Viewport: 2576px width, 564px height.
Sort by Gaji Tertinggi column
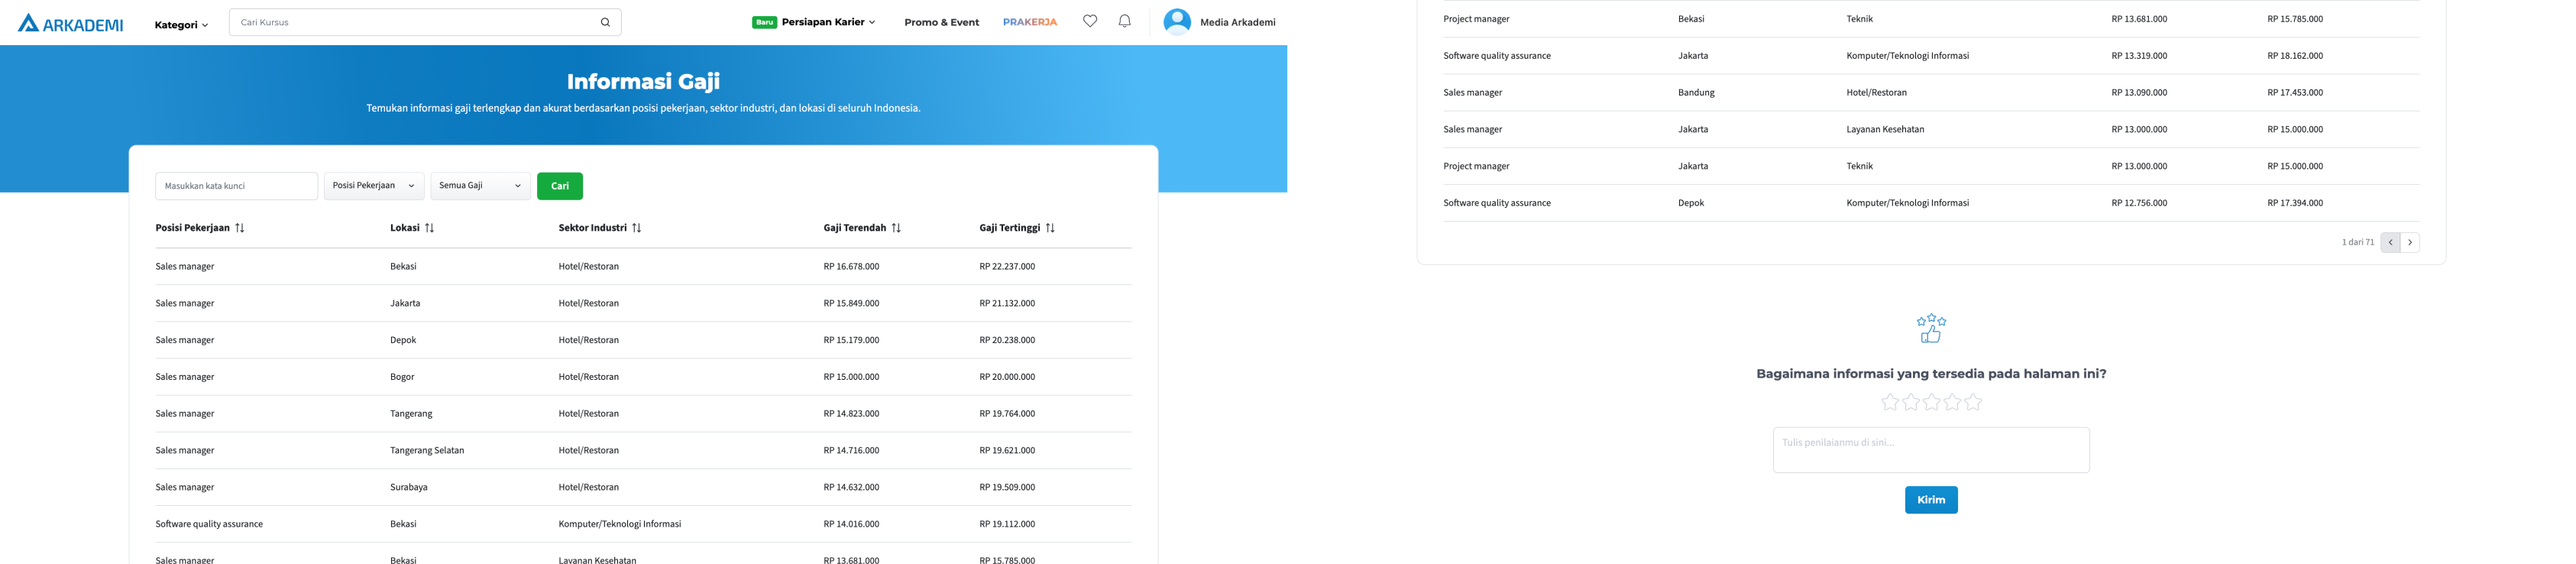pyautogui.click(x=1050, y=228)
